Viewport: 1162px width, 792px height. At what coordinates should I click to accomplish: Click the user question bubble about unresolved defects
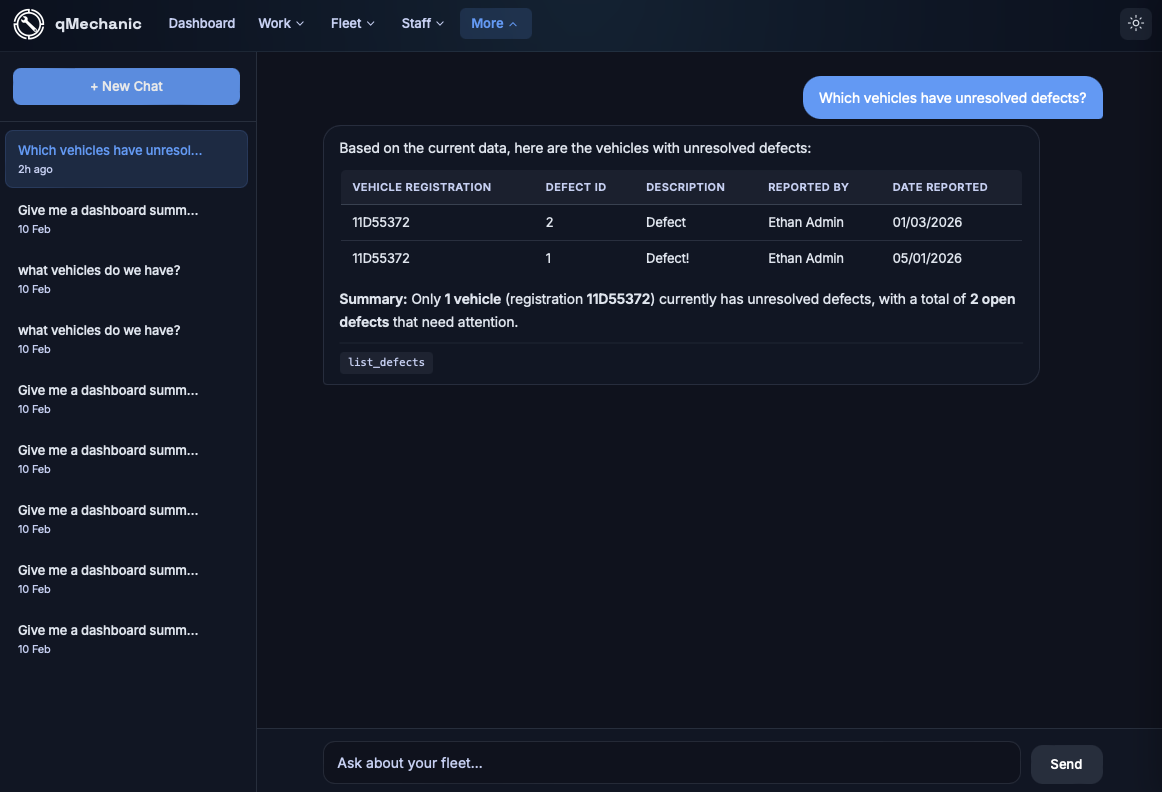pos(952,97)
